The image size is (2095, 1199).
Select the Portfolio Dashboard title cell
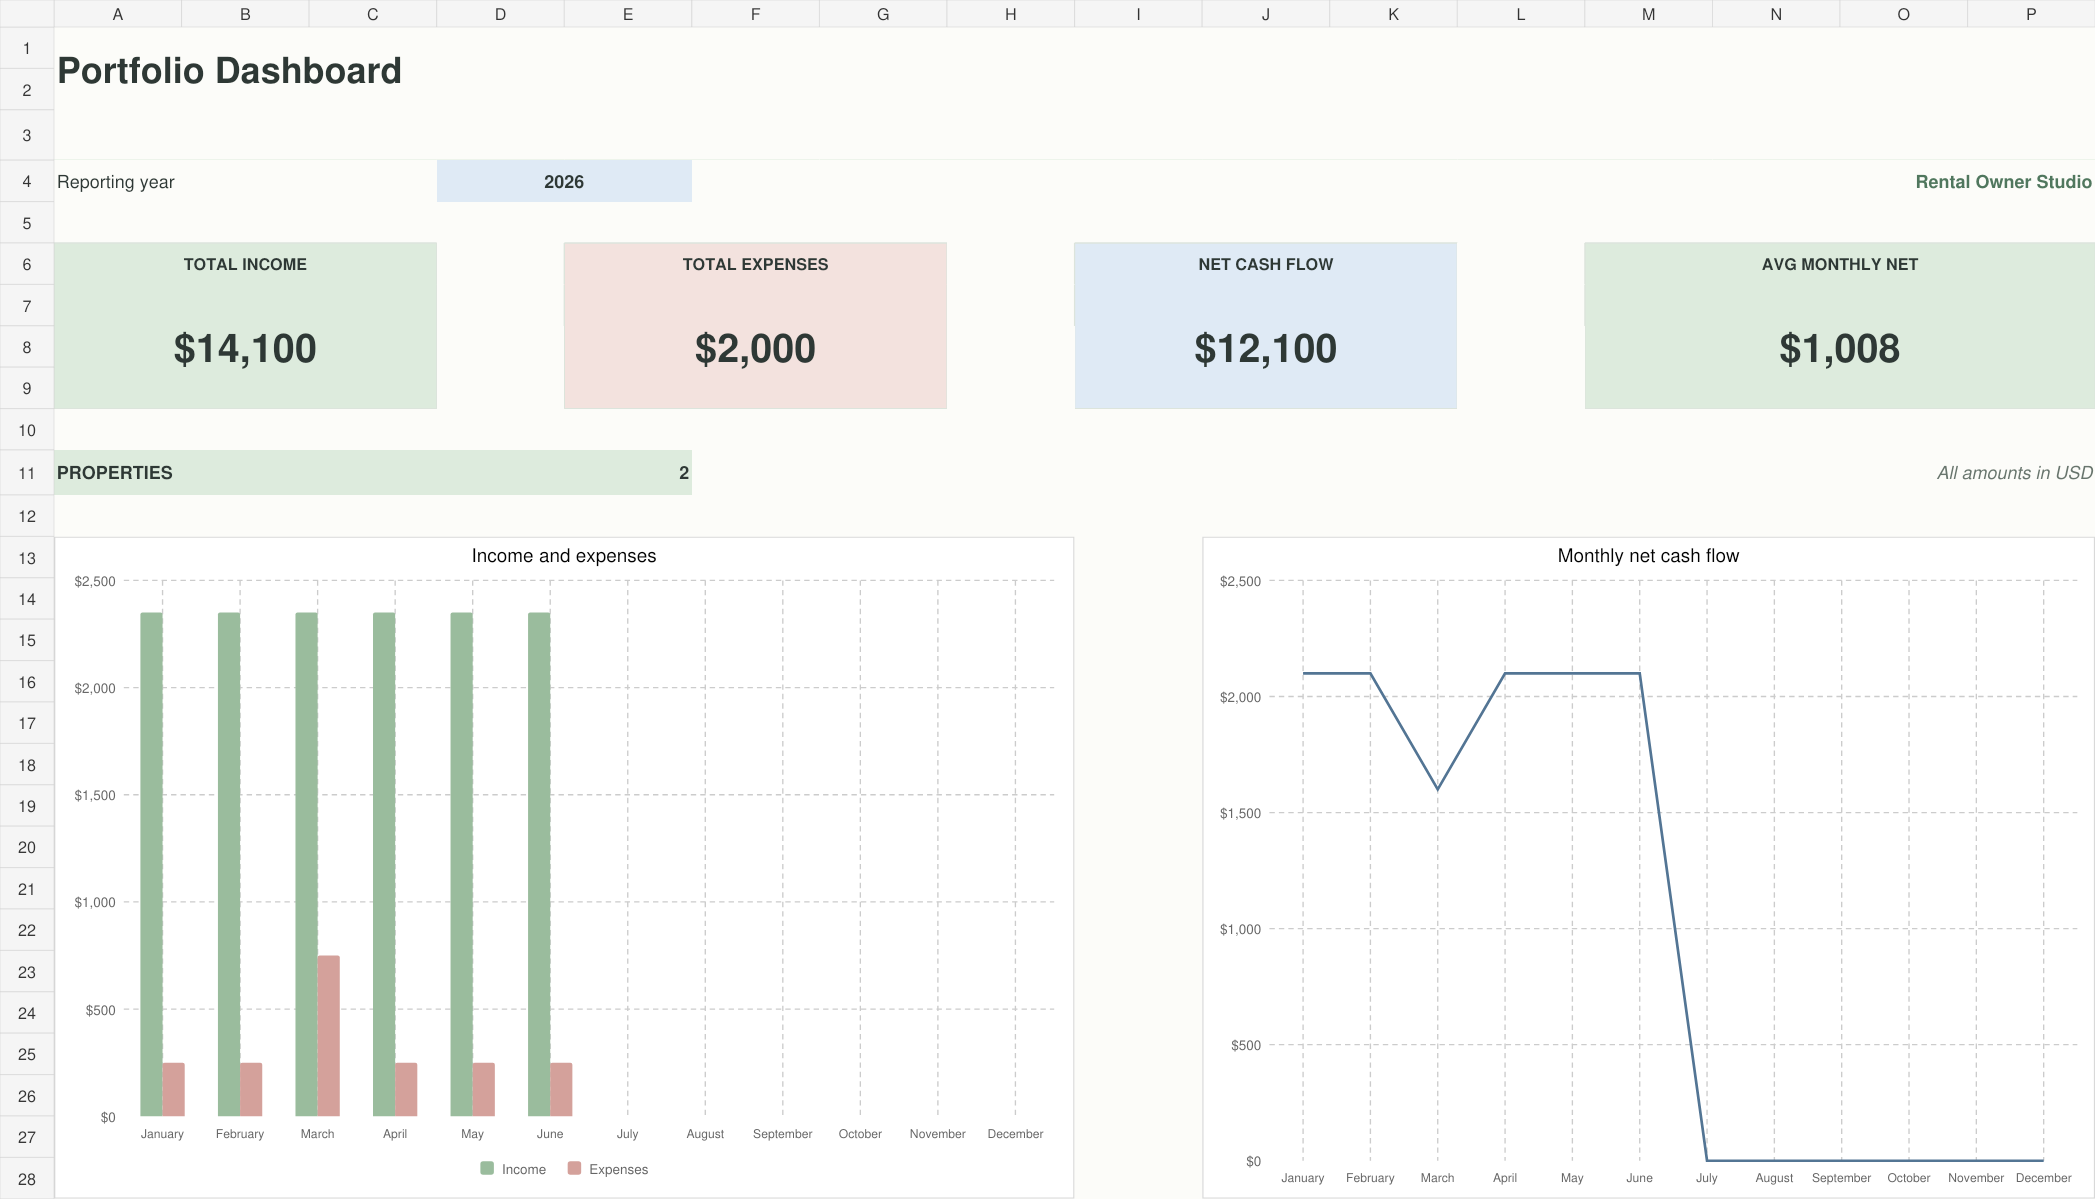(x=229, y=71)
